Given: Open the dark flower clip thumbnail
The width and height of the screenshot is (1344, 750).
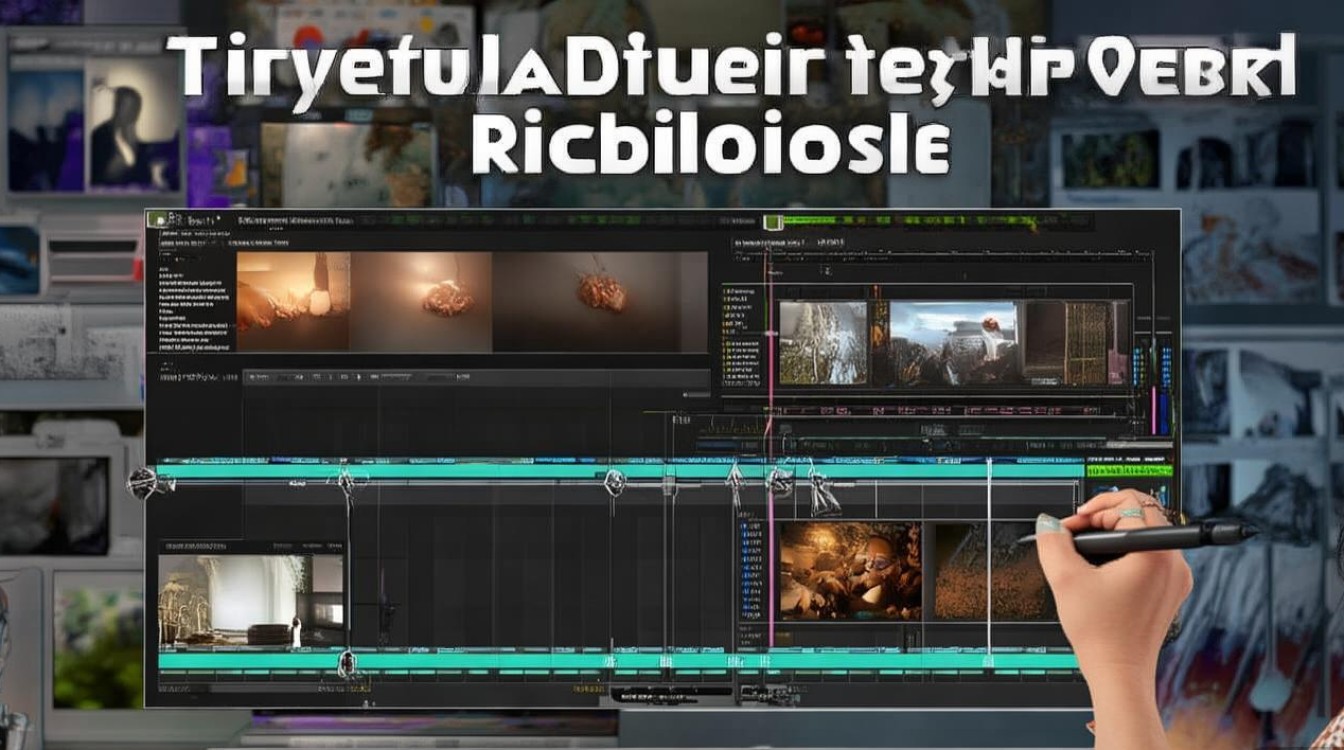Looking at the screenshot, I should 600,301.
